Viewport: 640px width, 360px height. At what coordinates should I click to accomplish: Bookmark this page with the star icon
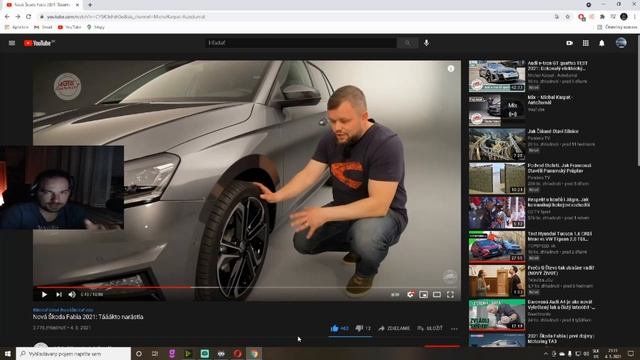tap(567, 17)
